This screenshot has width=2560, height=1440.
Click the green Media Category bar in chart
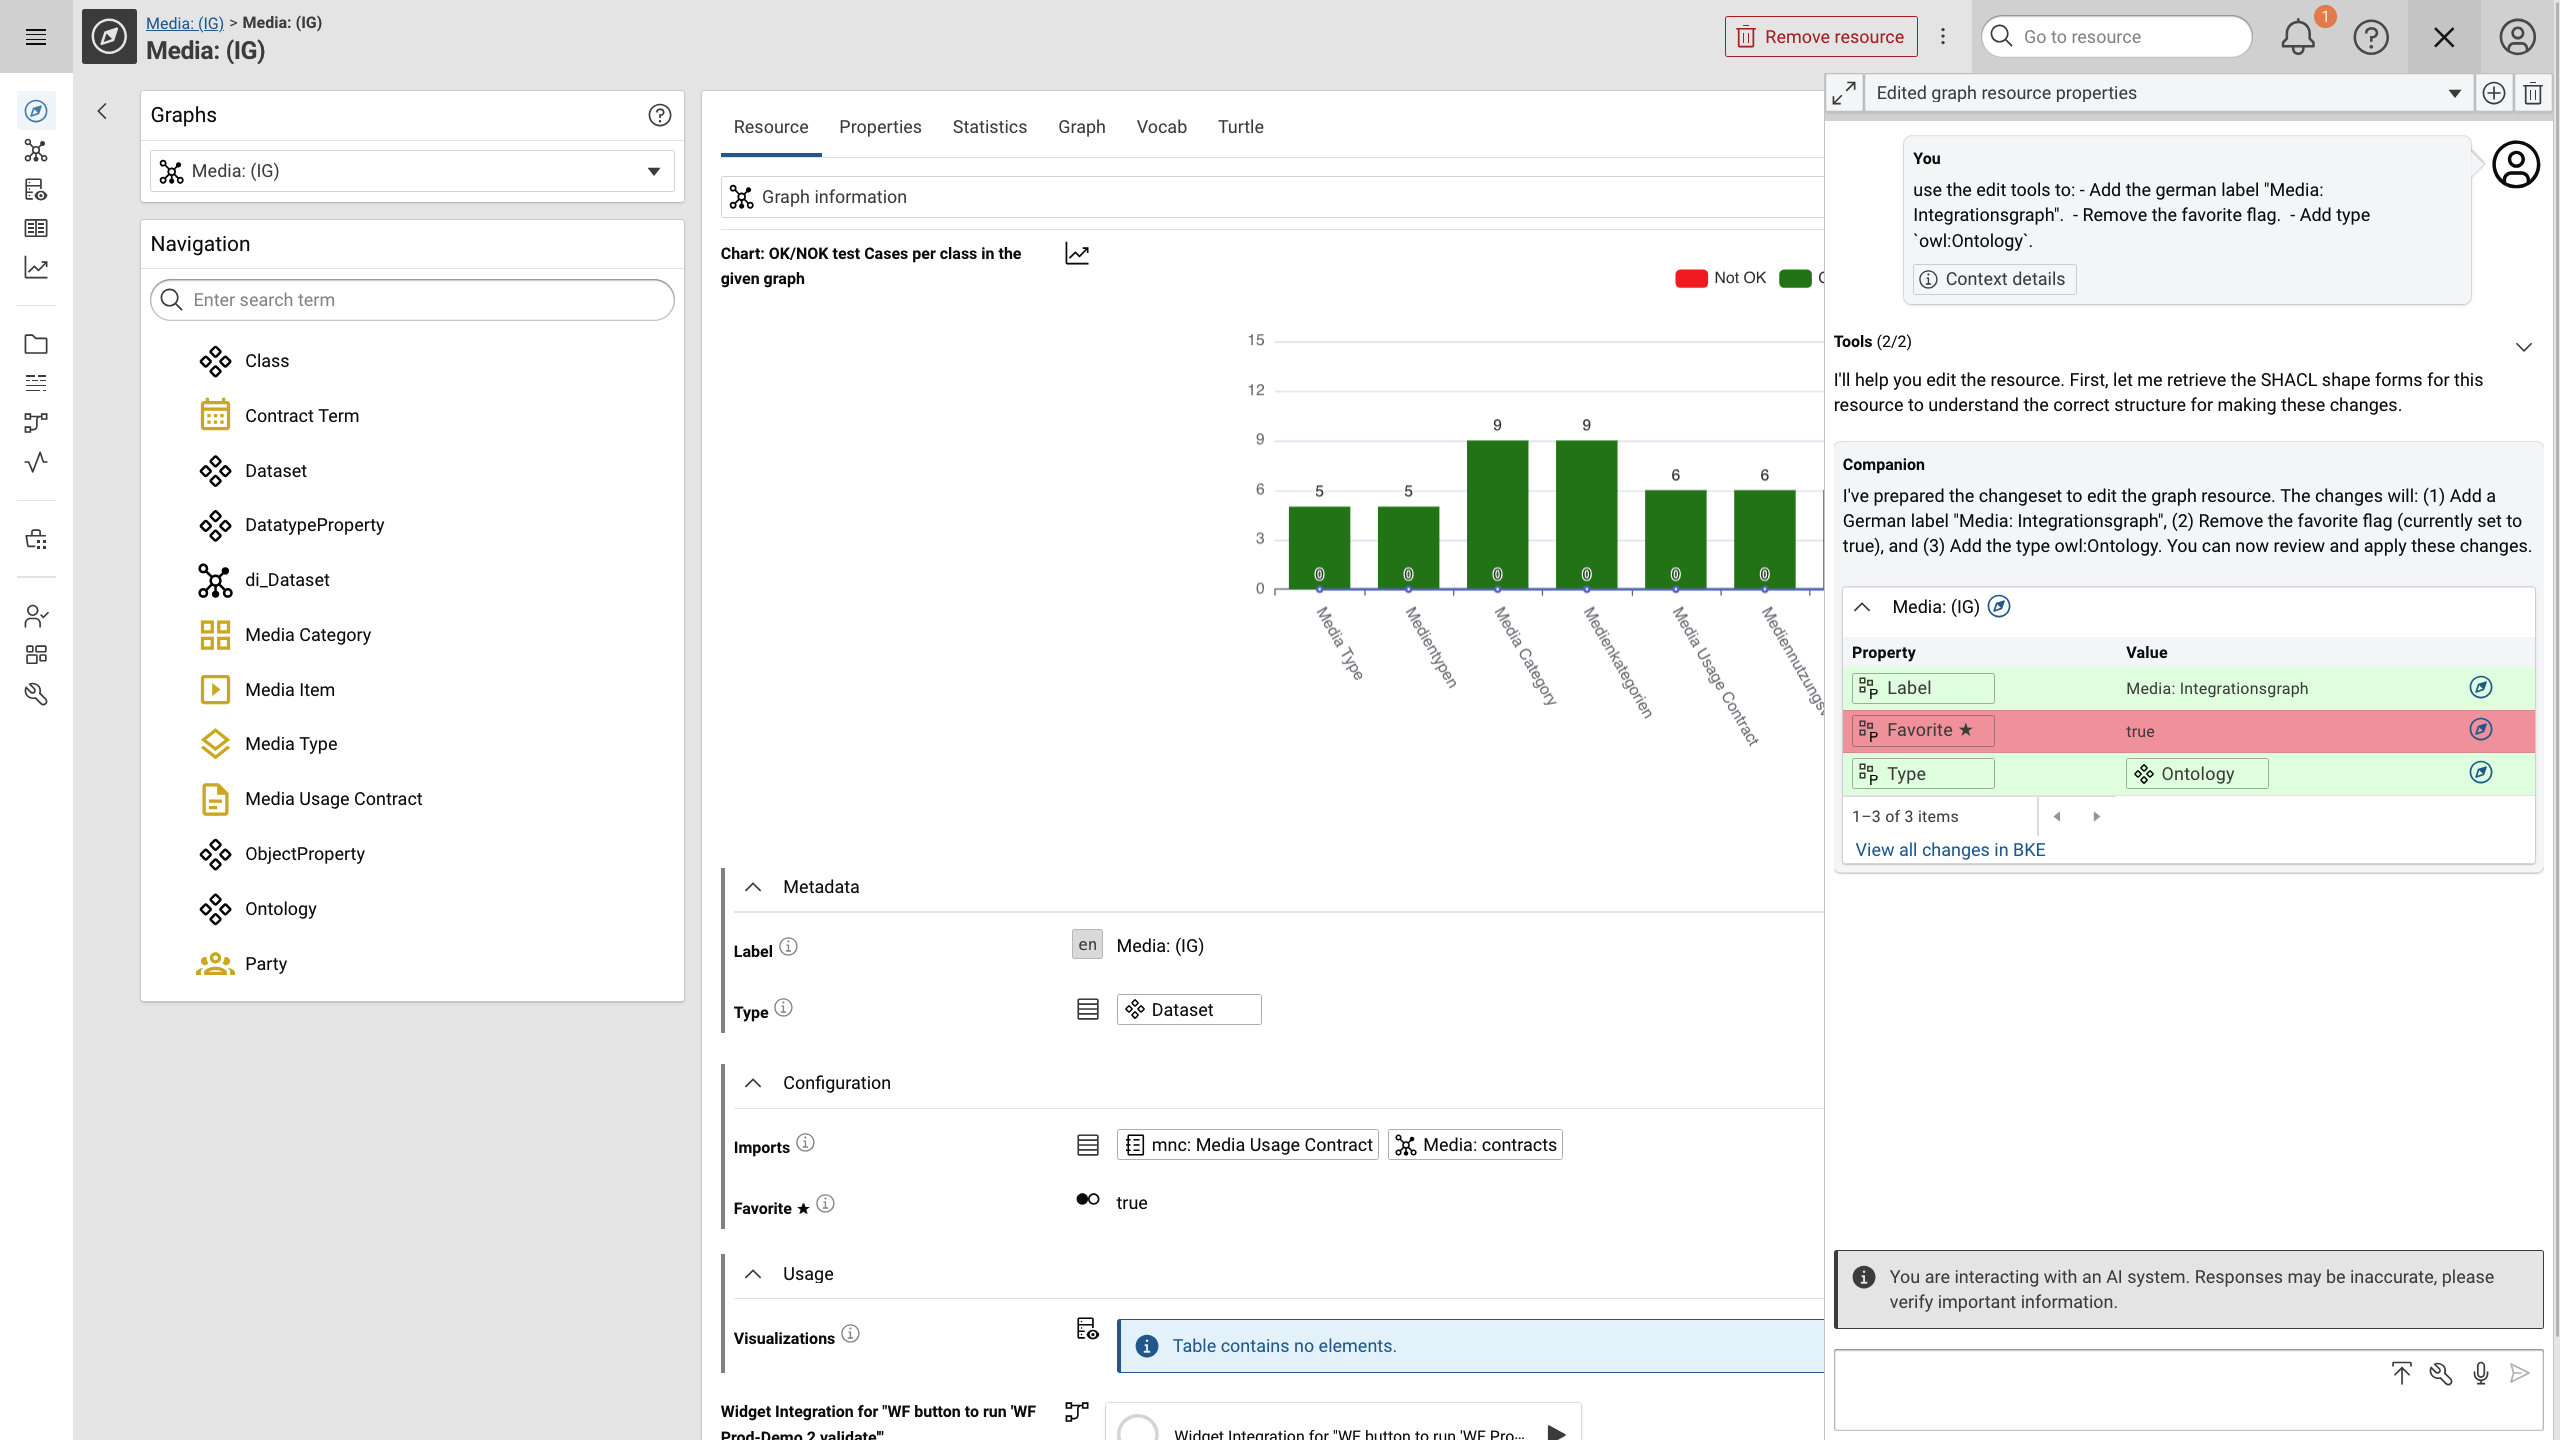(1497, 514)
